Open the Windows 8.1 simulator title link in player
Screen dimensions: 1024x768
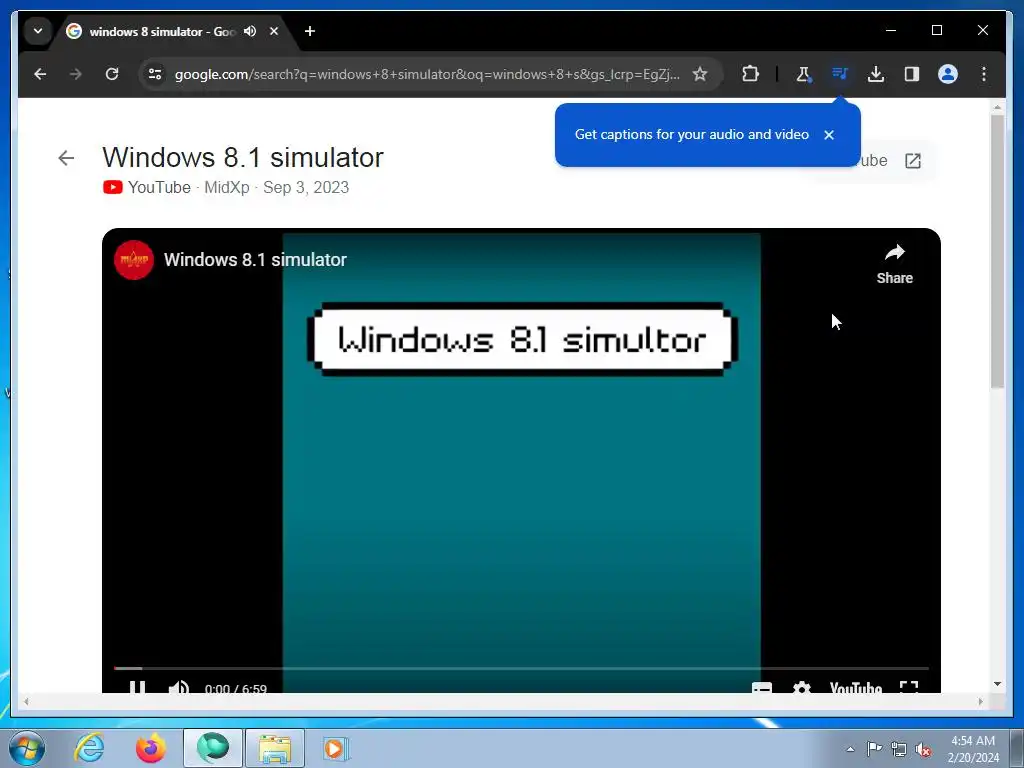[x=255, y=260]
